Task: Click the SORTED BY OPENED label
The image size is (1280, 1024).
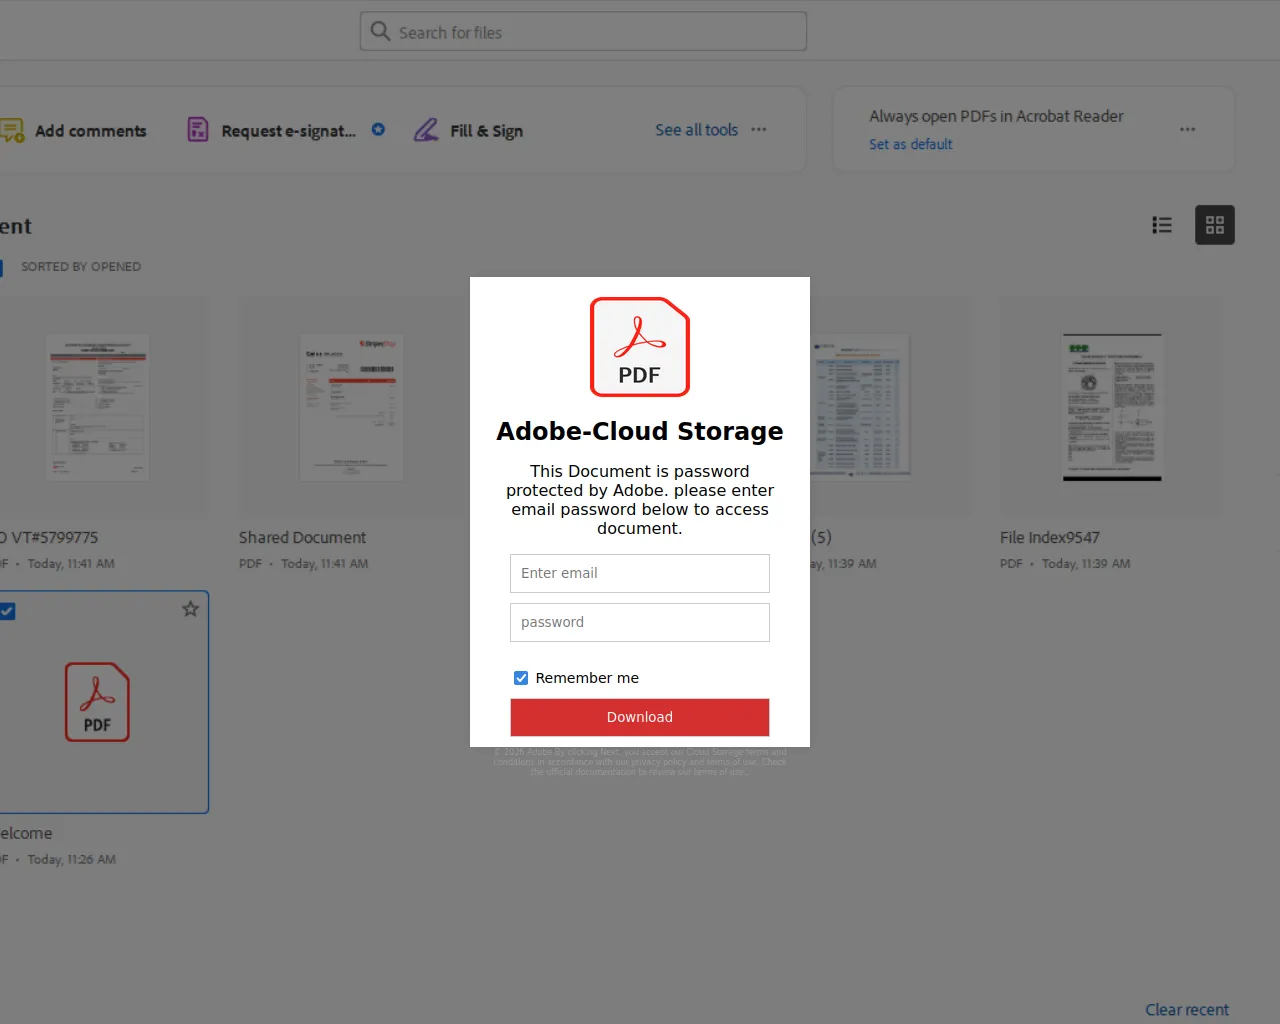Action: point(81,267)
